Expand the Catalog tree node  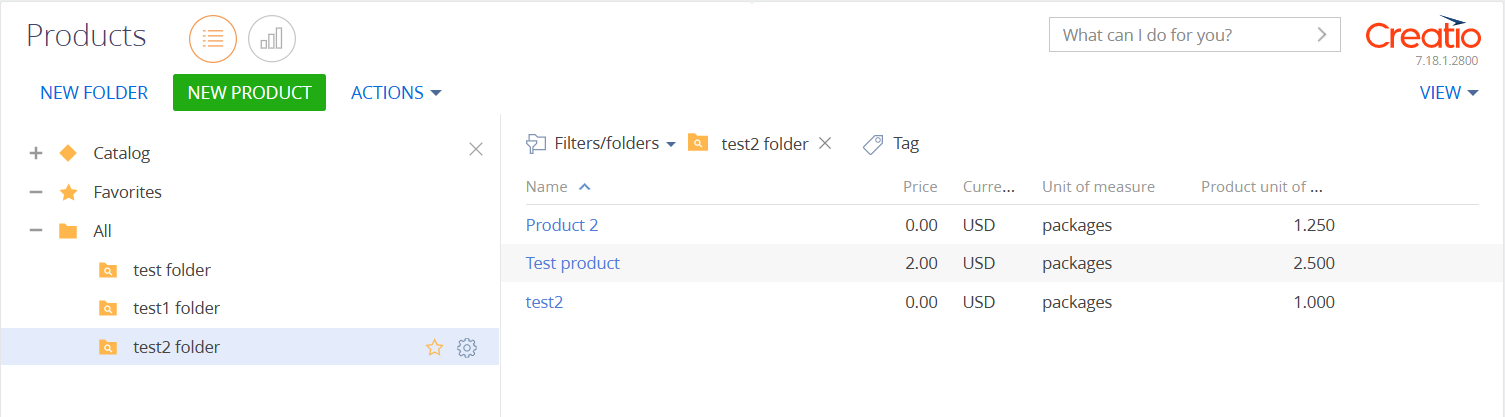tap(36, 153)
